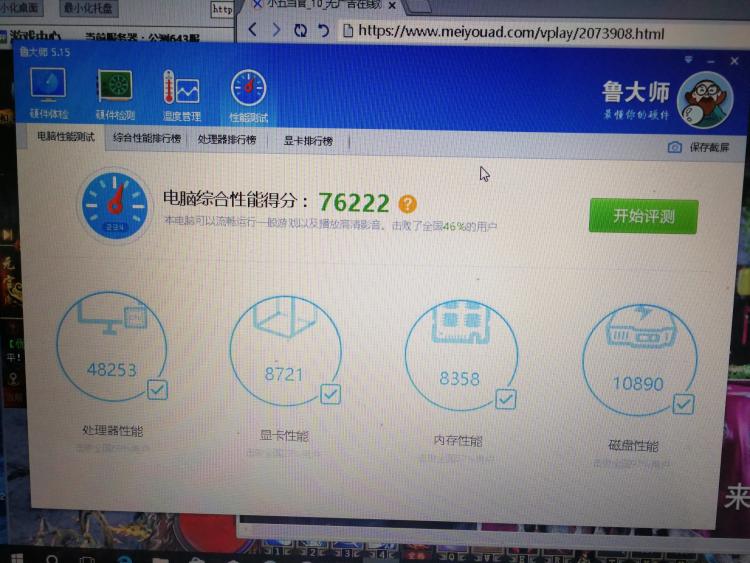Click the memory performance circle 8358
The width and height of the screenshot is (750, 563).
click(461, 355)
